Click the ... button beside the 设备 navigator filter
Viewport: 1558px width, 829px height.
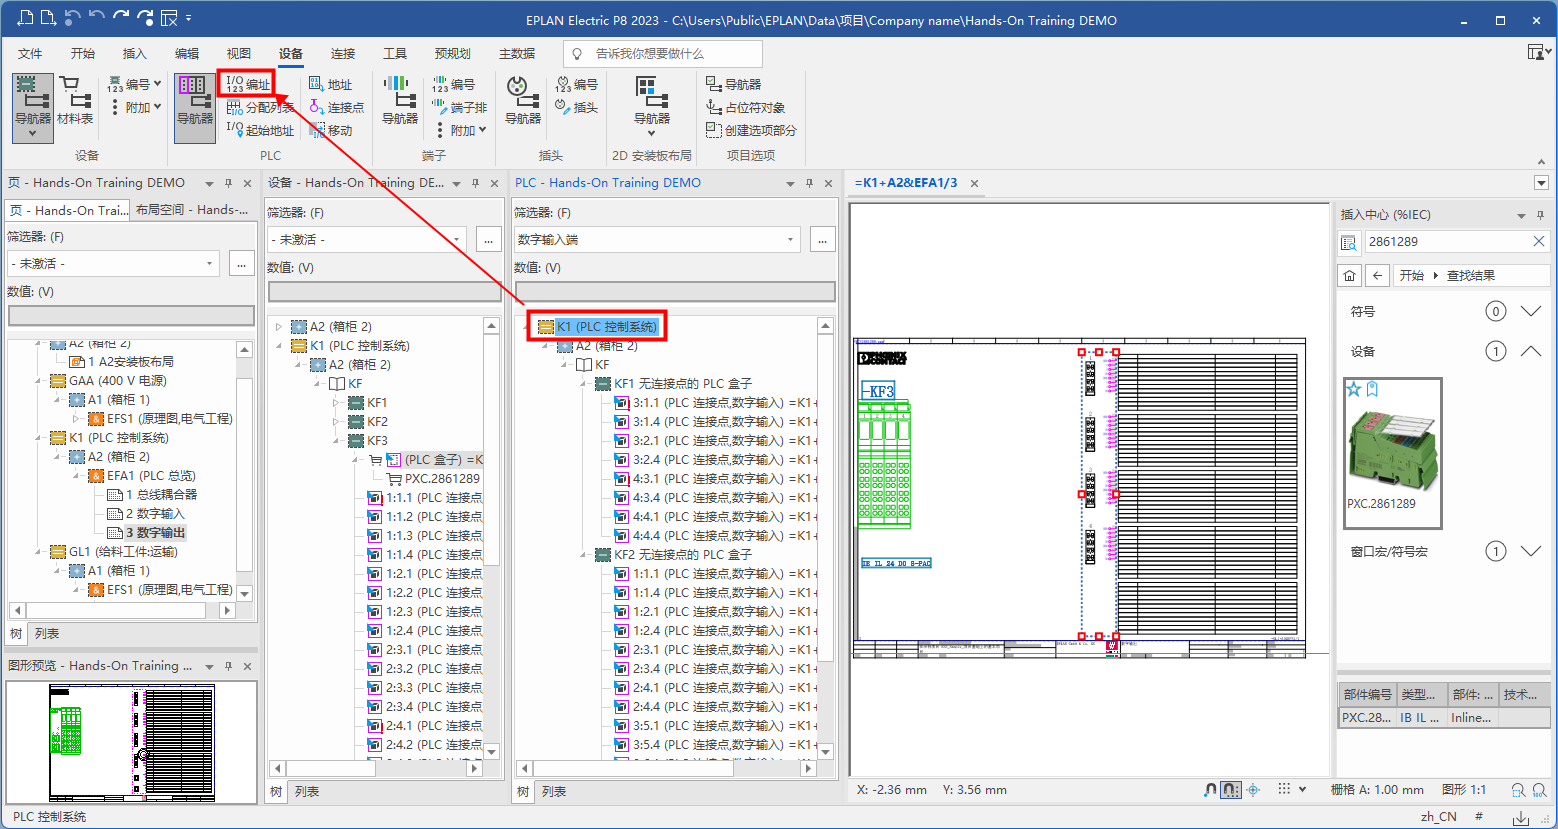tap(488, 240)
